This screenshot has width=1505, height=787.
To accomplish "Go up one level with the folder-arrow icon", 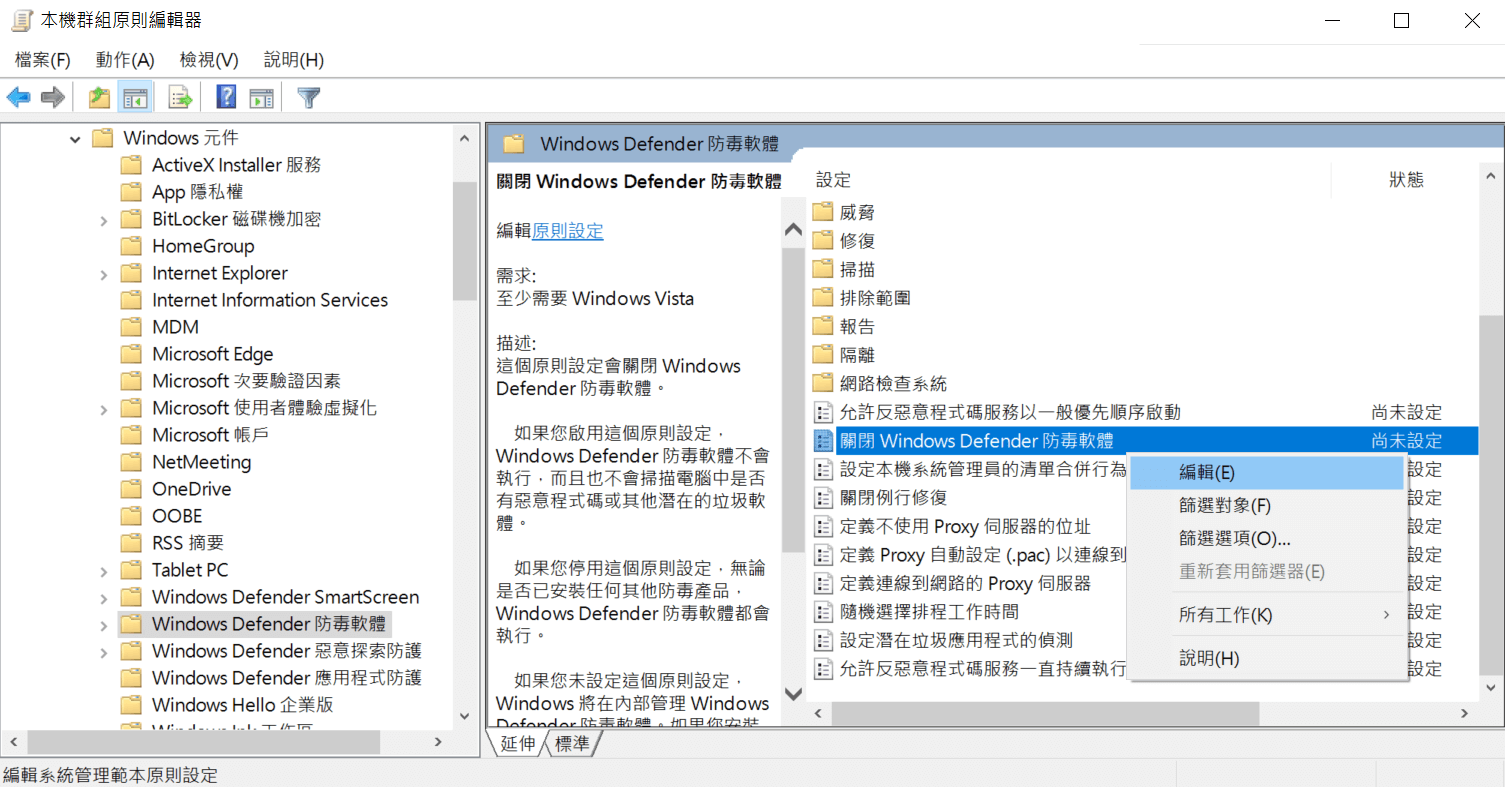I will tap(99, 97).
